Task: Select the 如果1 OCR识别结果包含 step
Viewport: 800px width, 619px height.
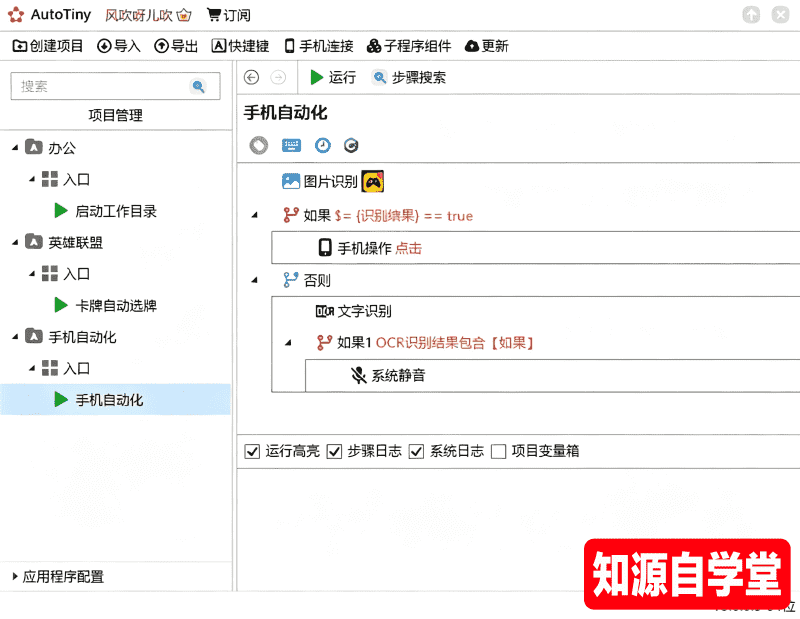Action: point(425,342)
